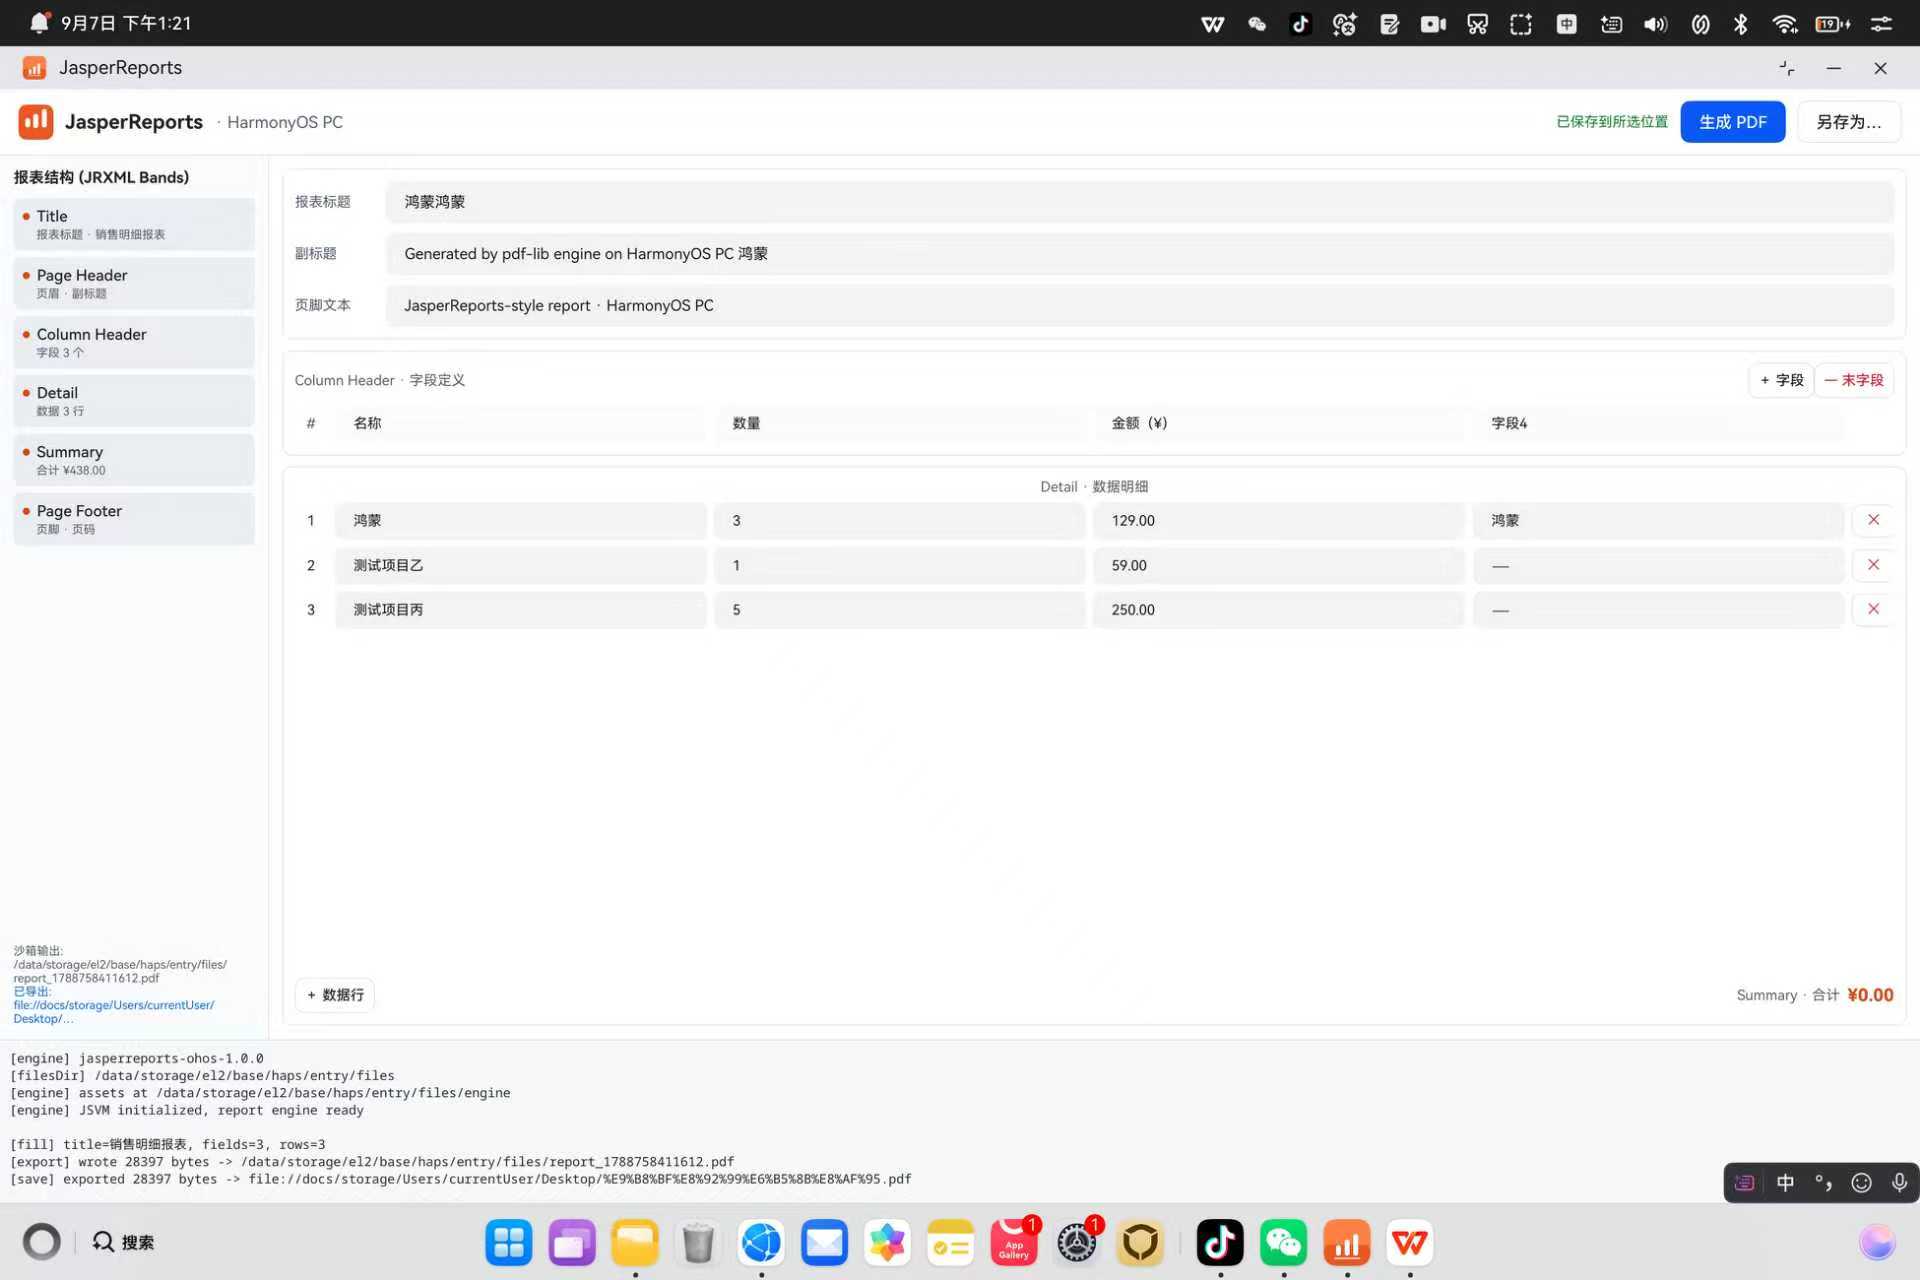Select the Column Header band
This screenshot has width=1920, height=1280.
click(x=134, y=342)
